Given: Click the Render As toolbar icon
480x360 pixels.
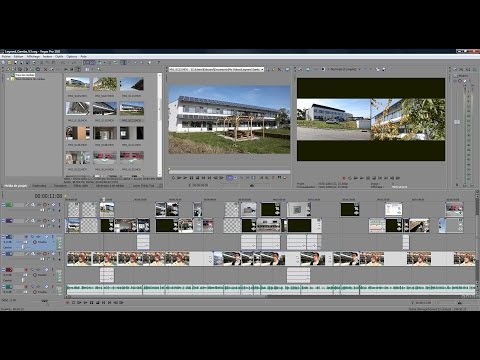Looking at the screenshot, I should (27, 62).
